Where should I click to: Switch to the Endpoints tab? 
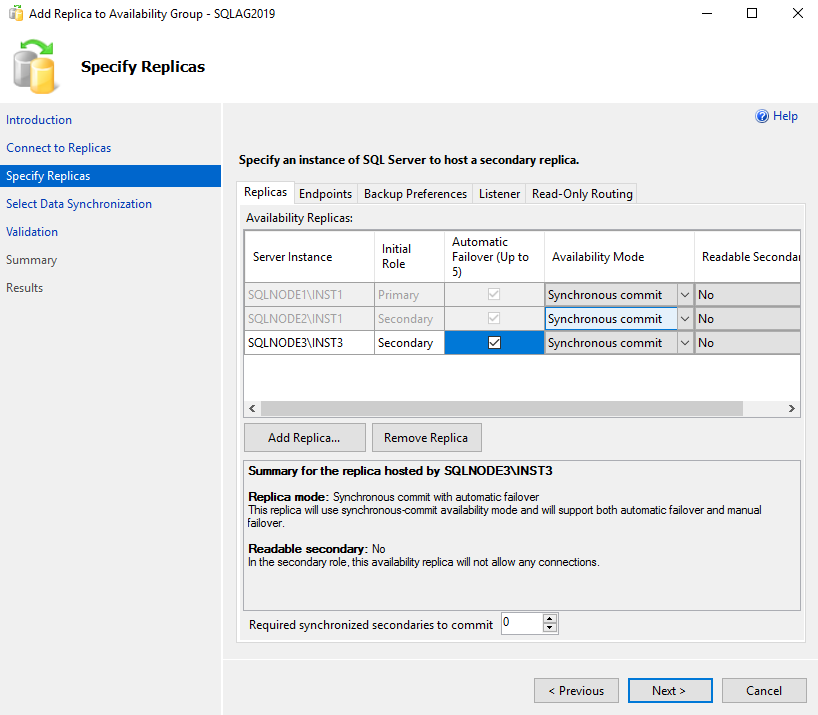(x=325, y=194)
